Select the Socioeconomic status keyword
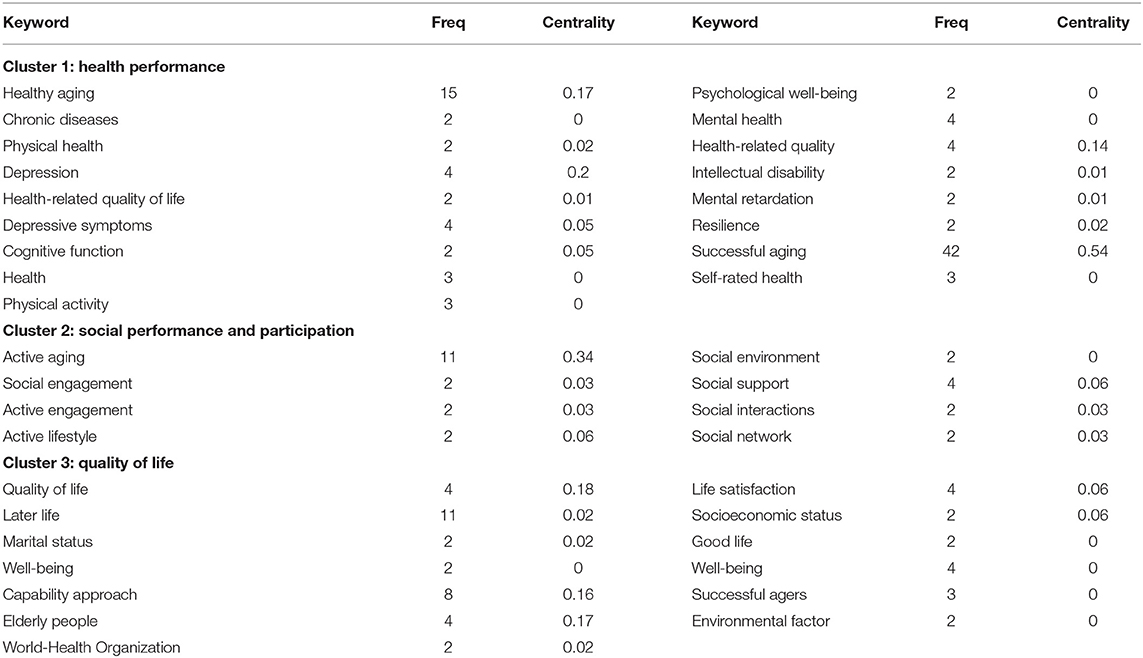Screen dimensions: 1143x658 (x=766, y=515)
